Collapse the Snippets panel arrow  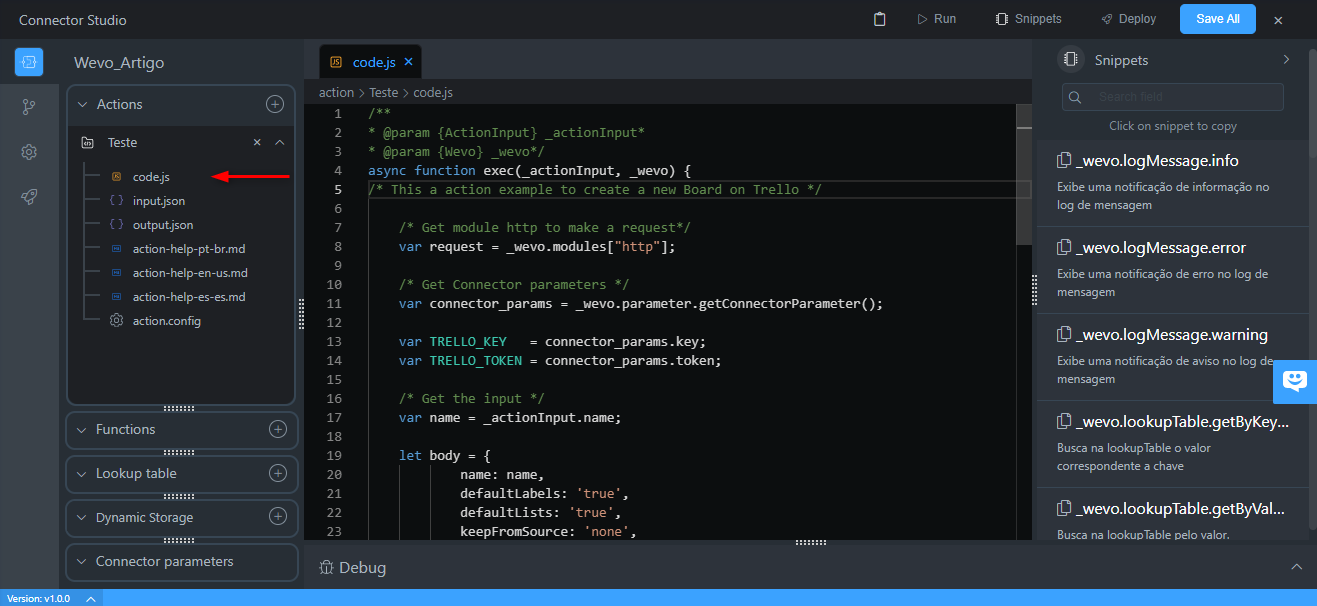pos(1286,60)
